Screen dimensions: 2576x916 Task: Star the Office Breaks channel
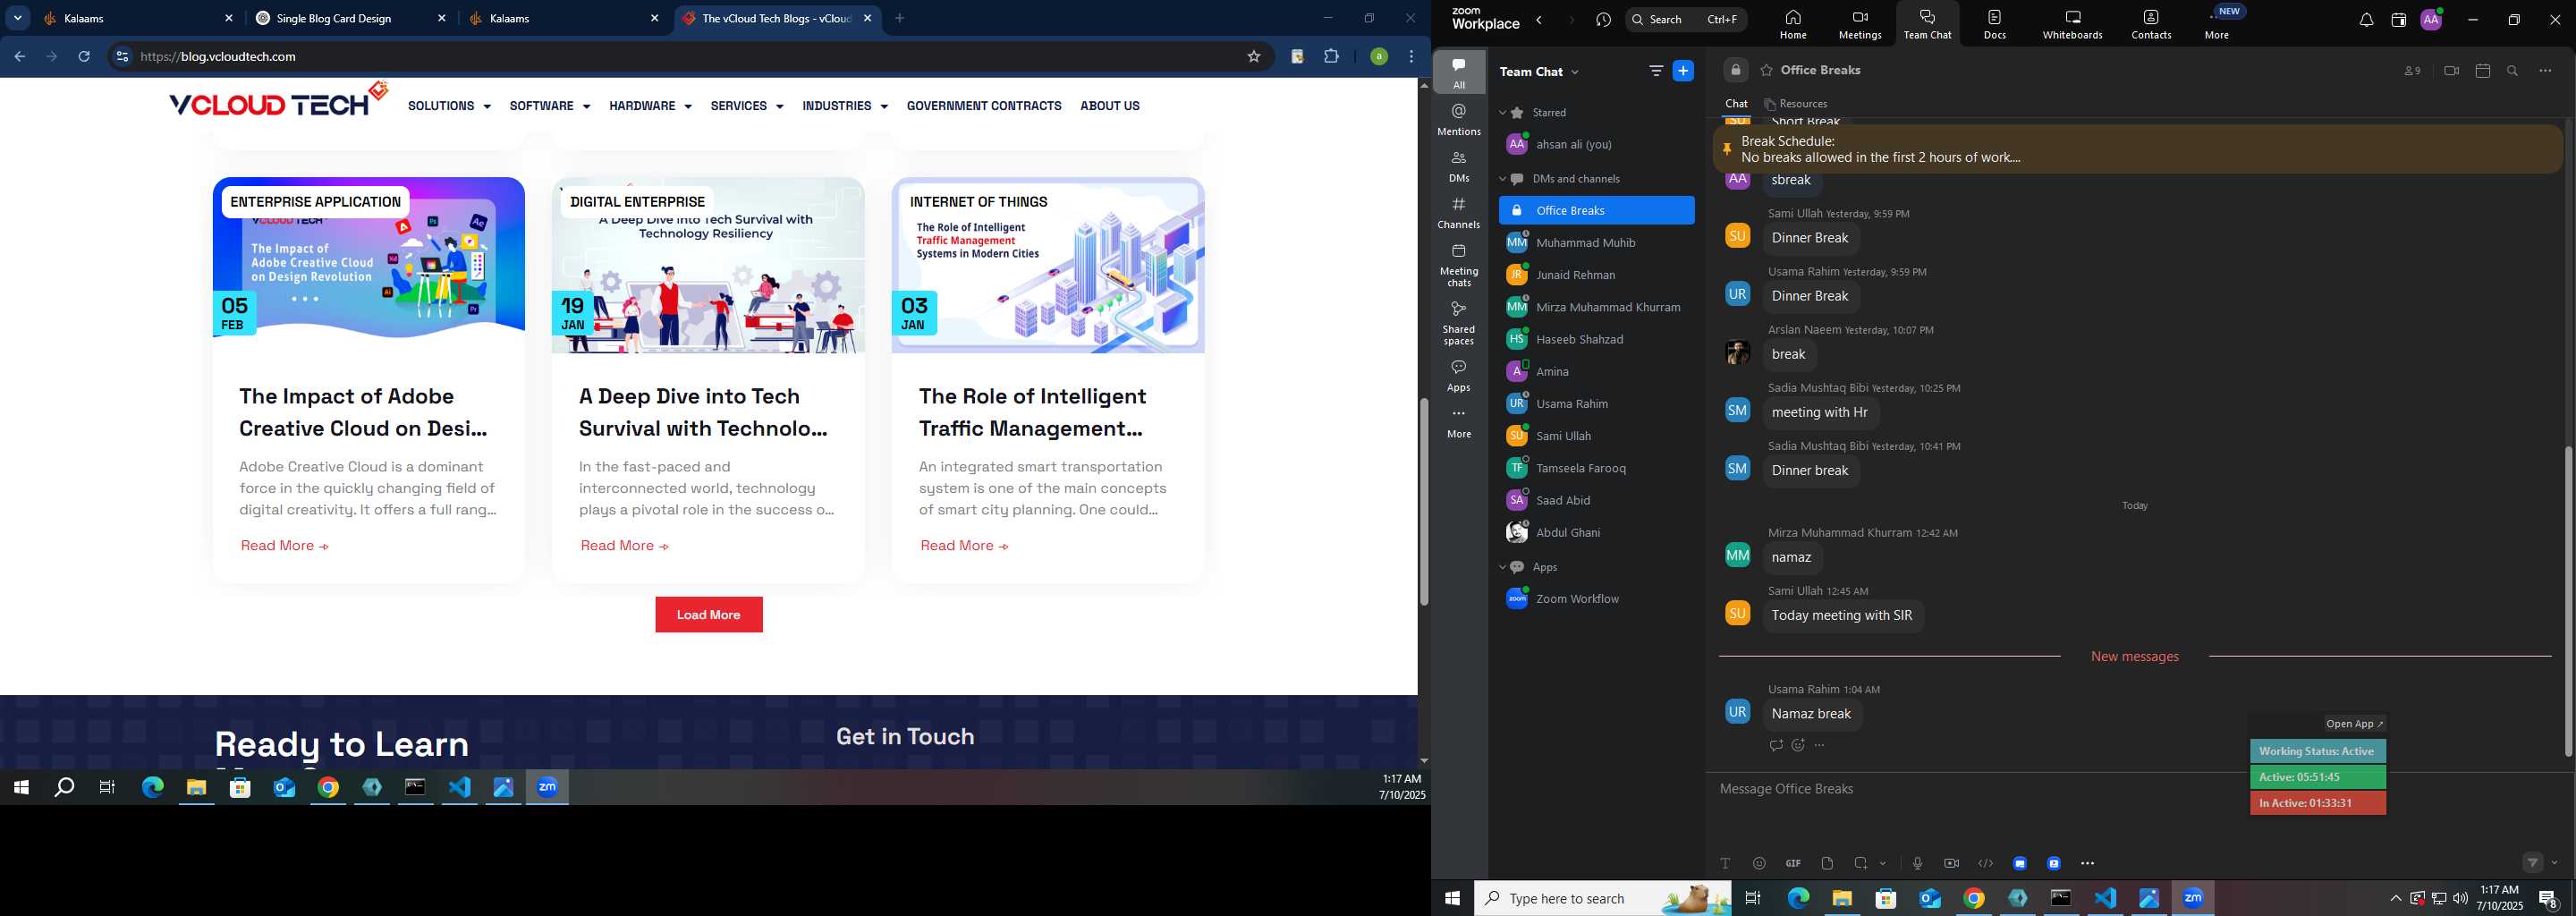(x=1767, y=70)
